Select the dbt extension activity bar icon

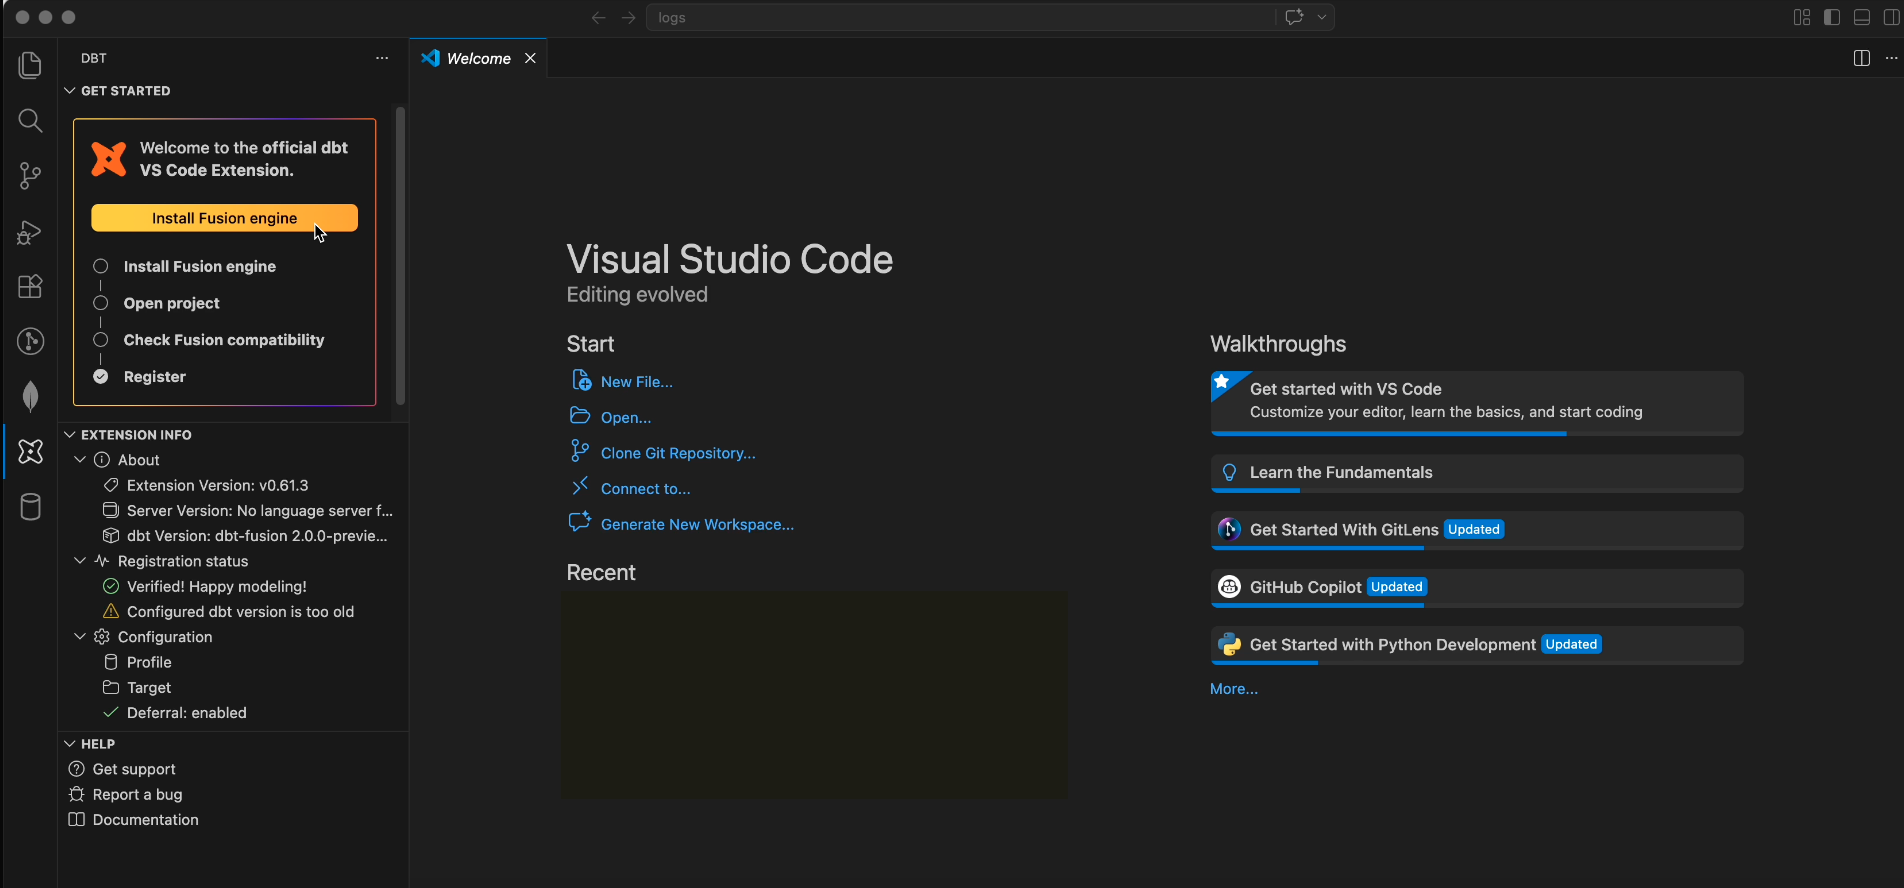pyautogui.click(x=30, y=452)
